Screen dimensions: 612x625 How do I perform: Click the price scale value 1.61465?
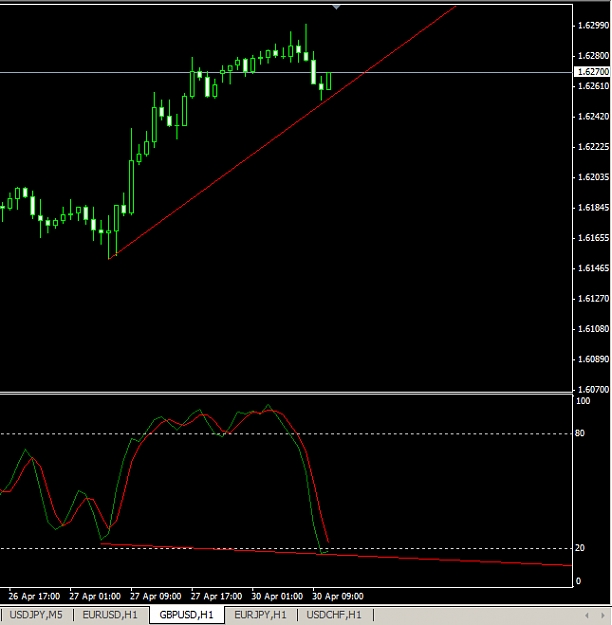593,268
